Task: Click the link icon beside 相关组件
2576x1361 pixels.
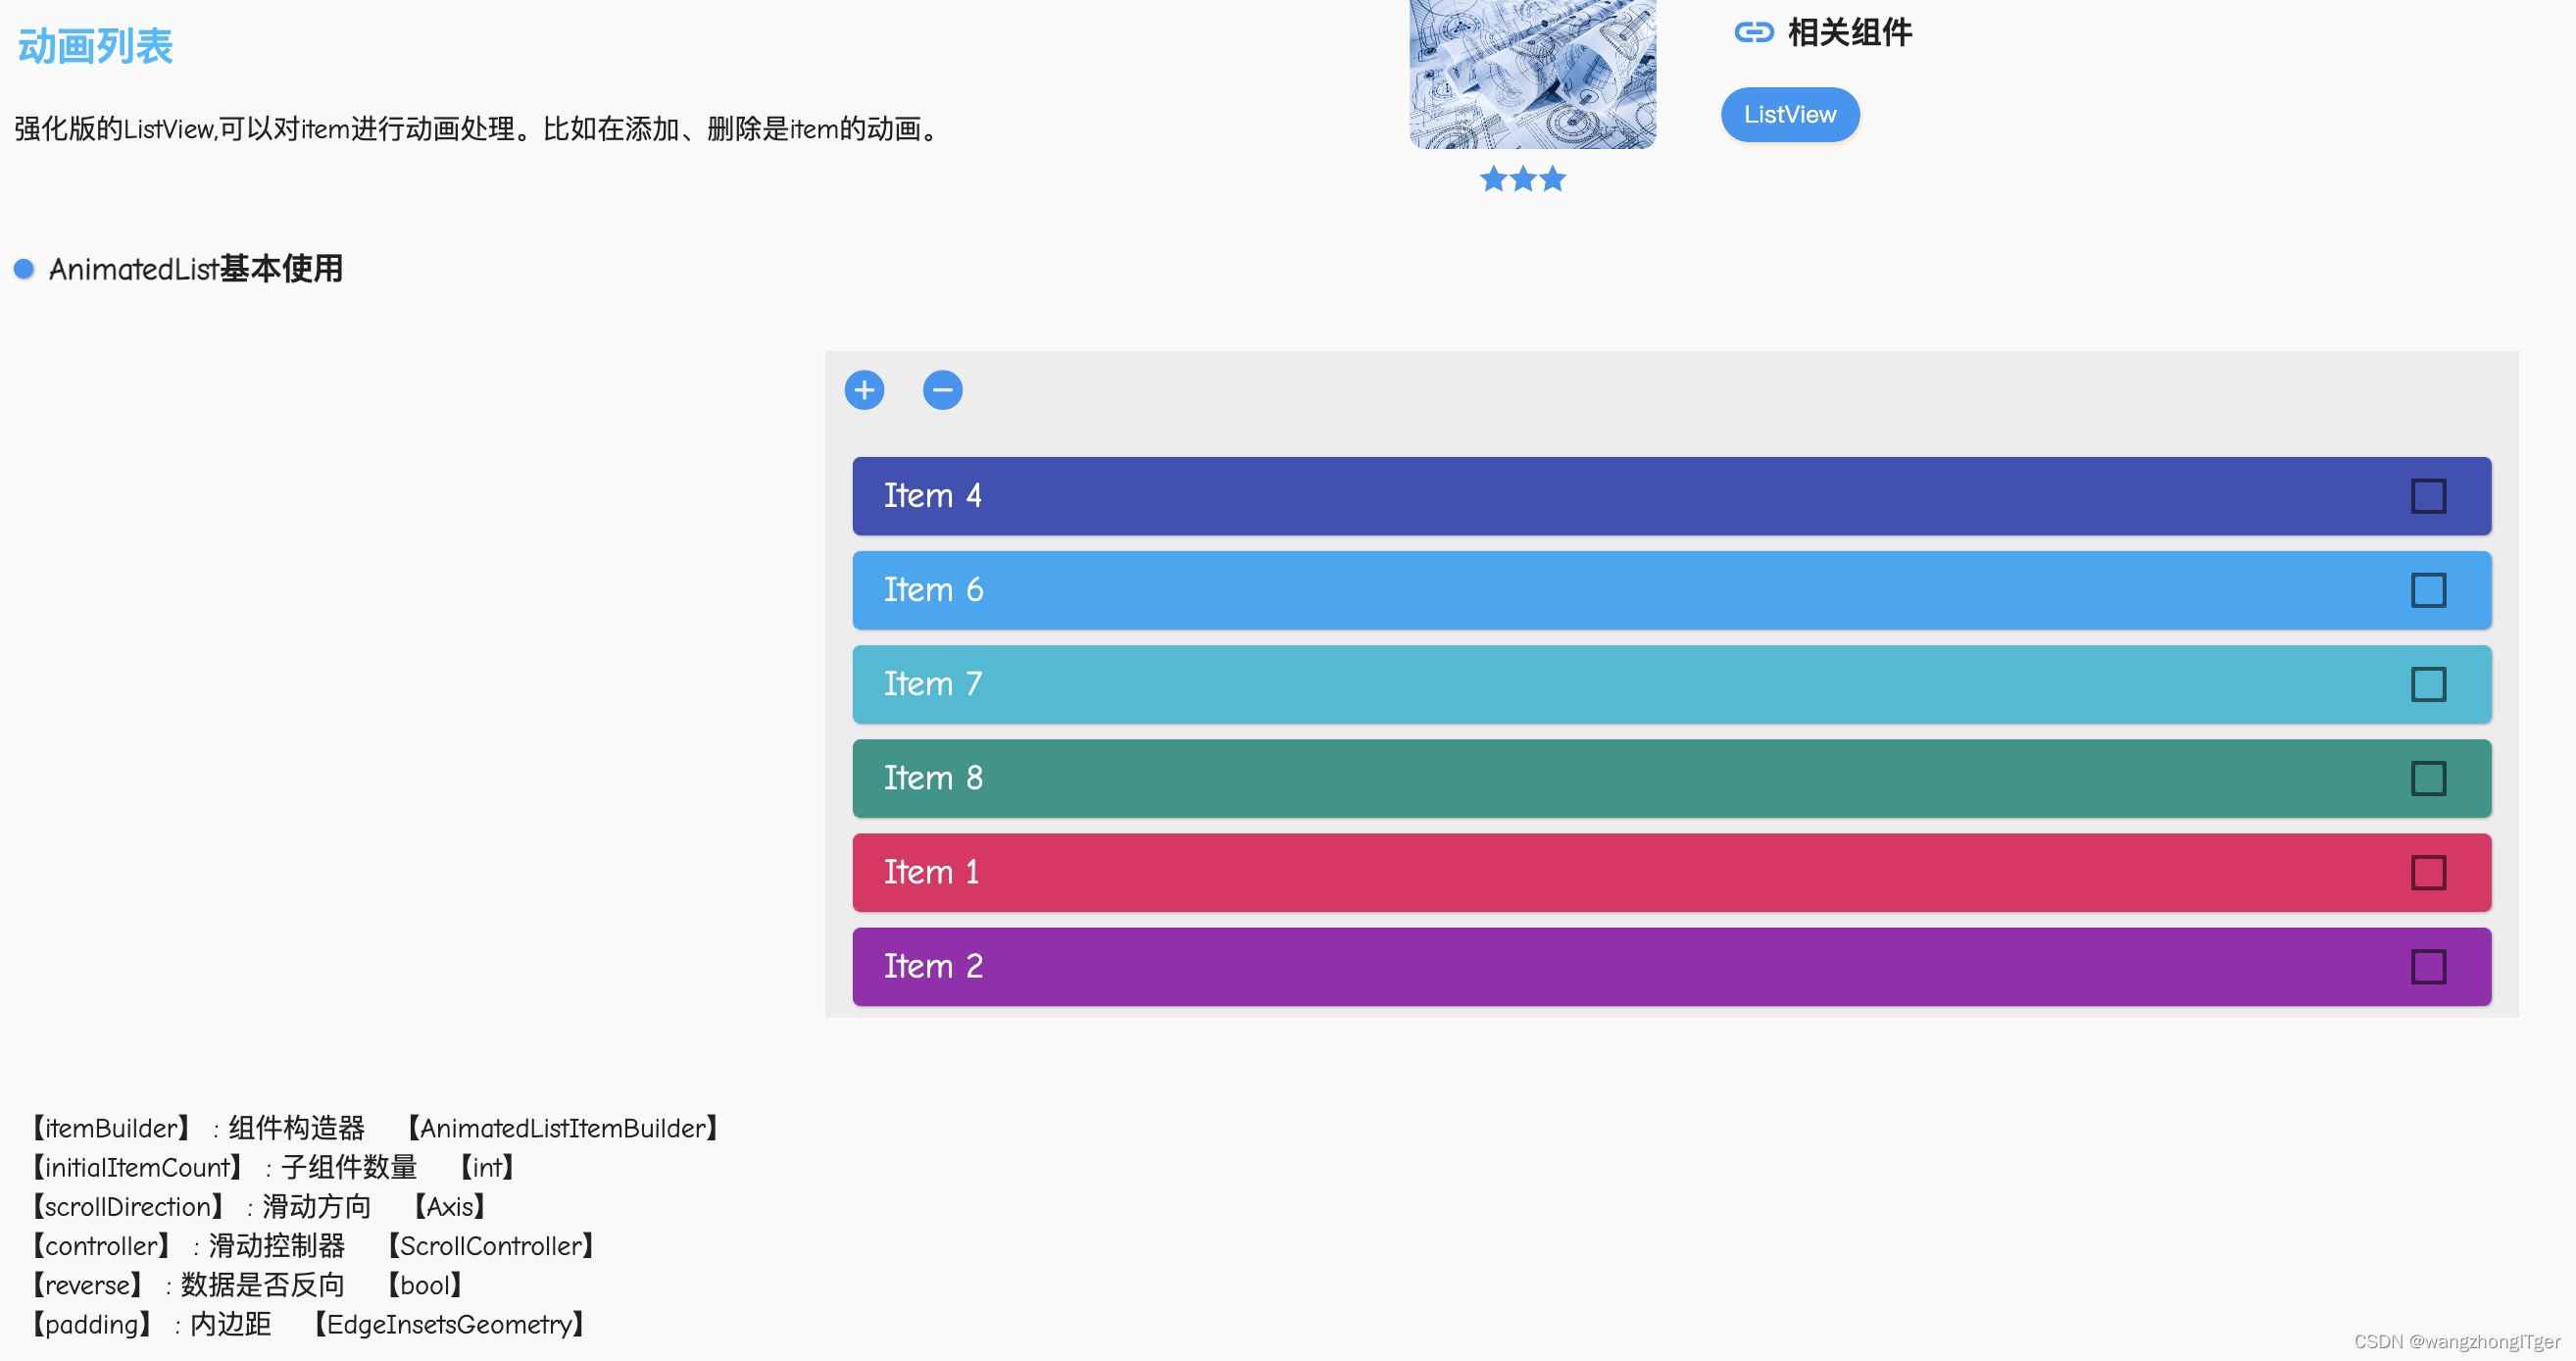Action: tap(1753, 33)
